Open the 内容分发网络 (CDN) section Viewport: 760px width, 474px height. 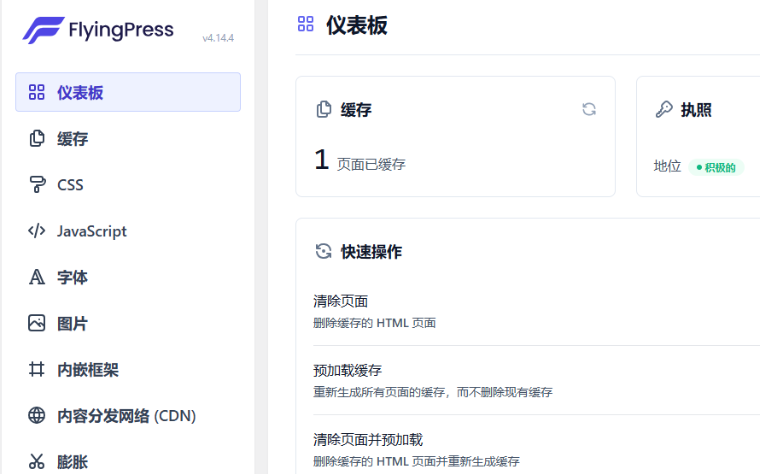coord(128,415)
